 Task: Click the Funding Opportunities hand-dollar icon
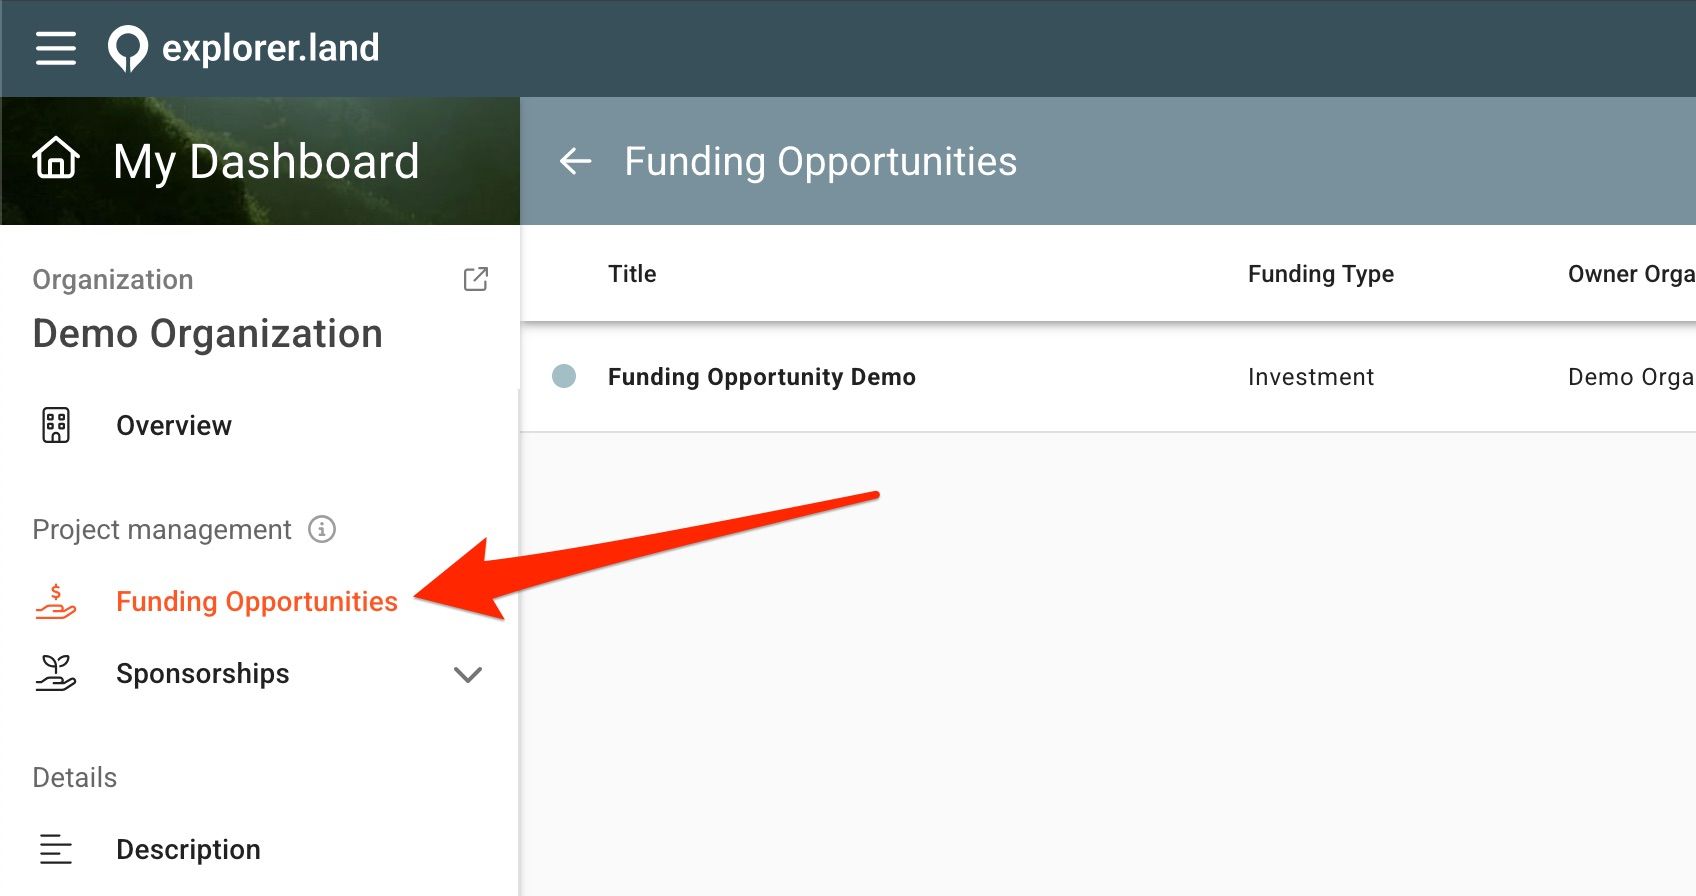click(x=56, y=601)
